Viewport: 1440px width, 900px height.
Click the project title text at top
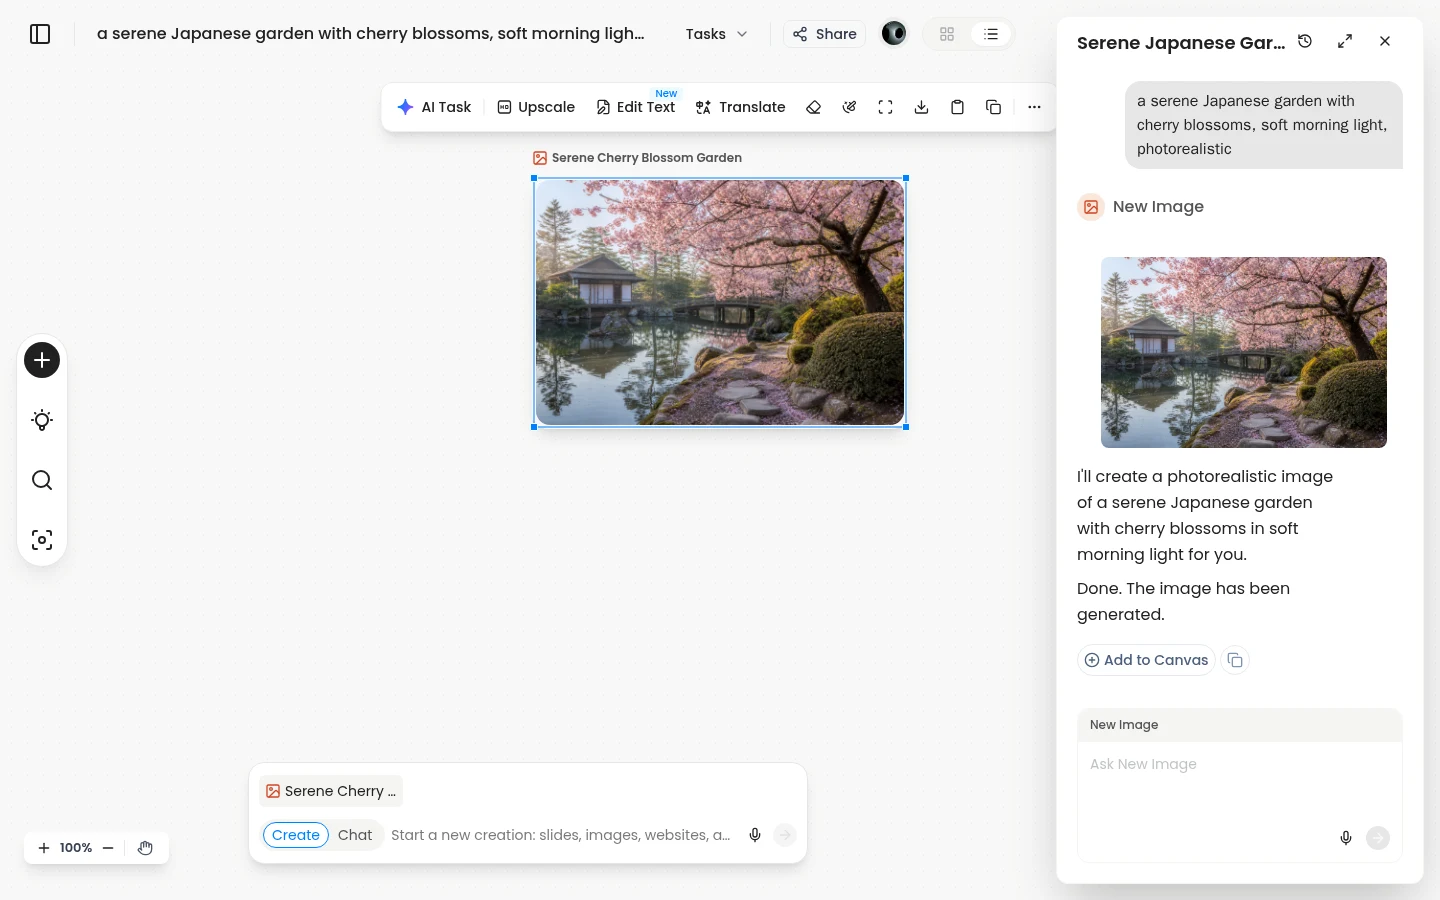(x=370, y=34)
